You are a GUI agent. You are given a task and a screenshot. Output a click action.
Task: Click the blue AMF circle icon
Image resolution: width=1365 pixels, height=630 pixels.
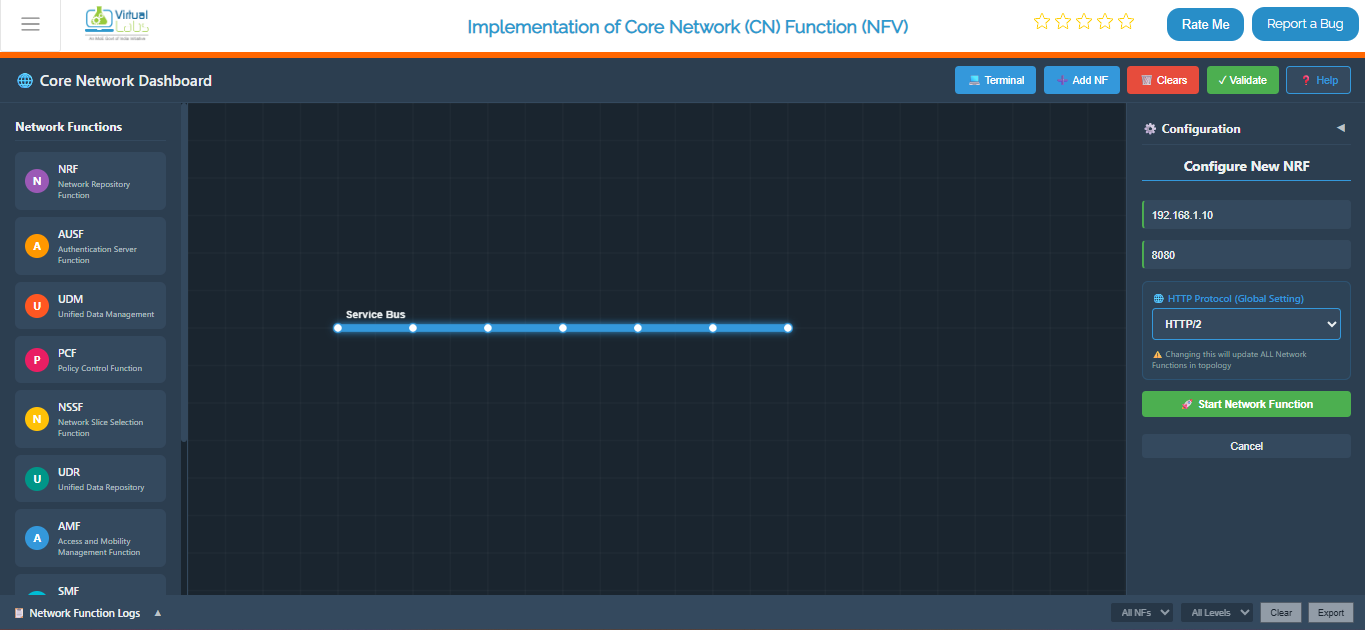point(37,538)
